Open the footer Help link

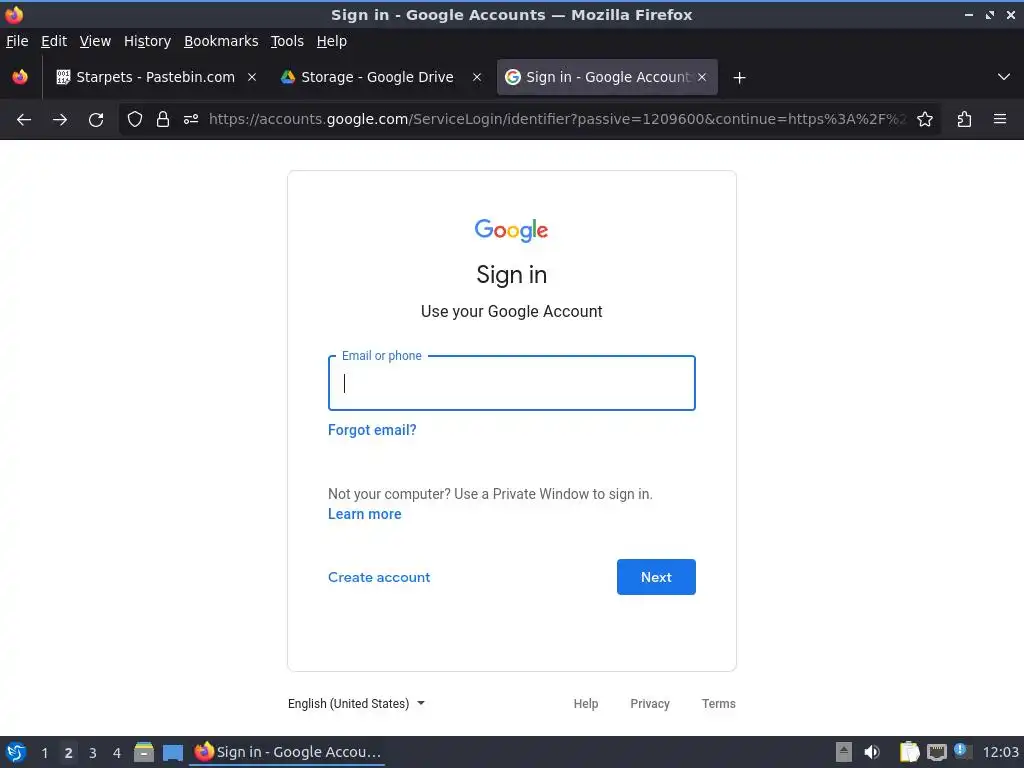click(586, 703)
